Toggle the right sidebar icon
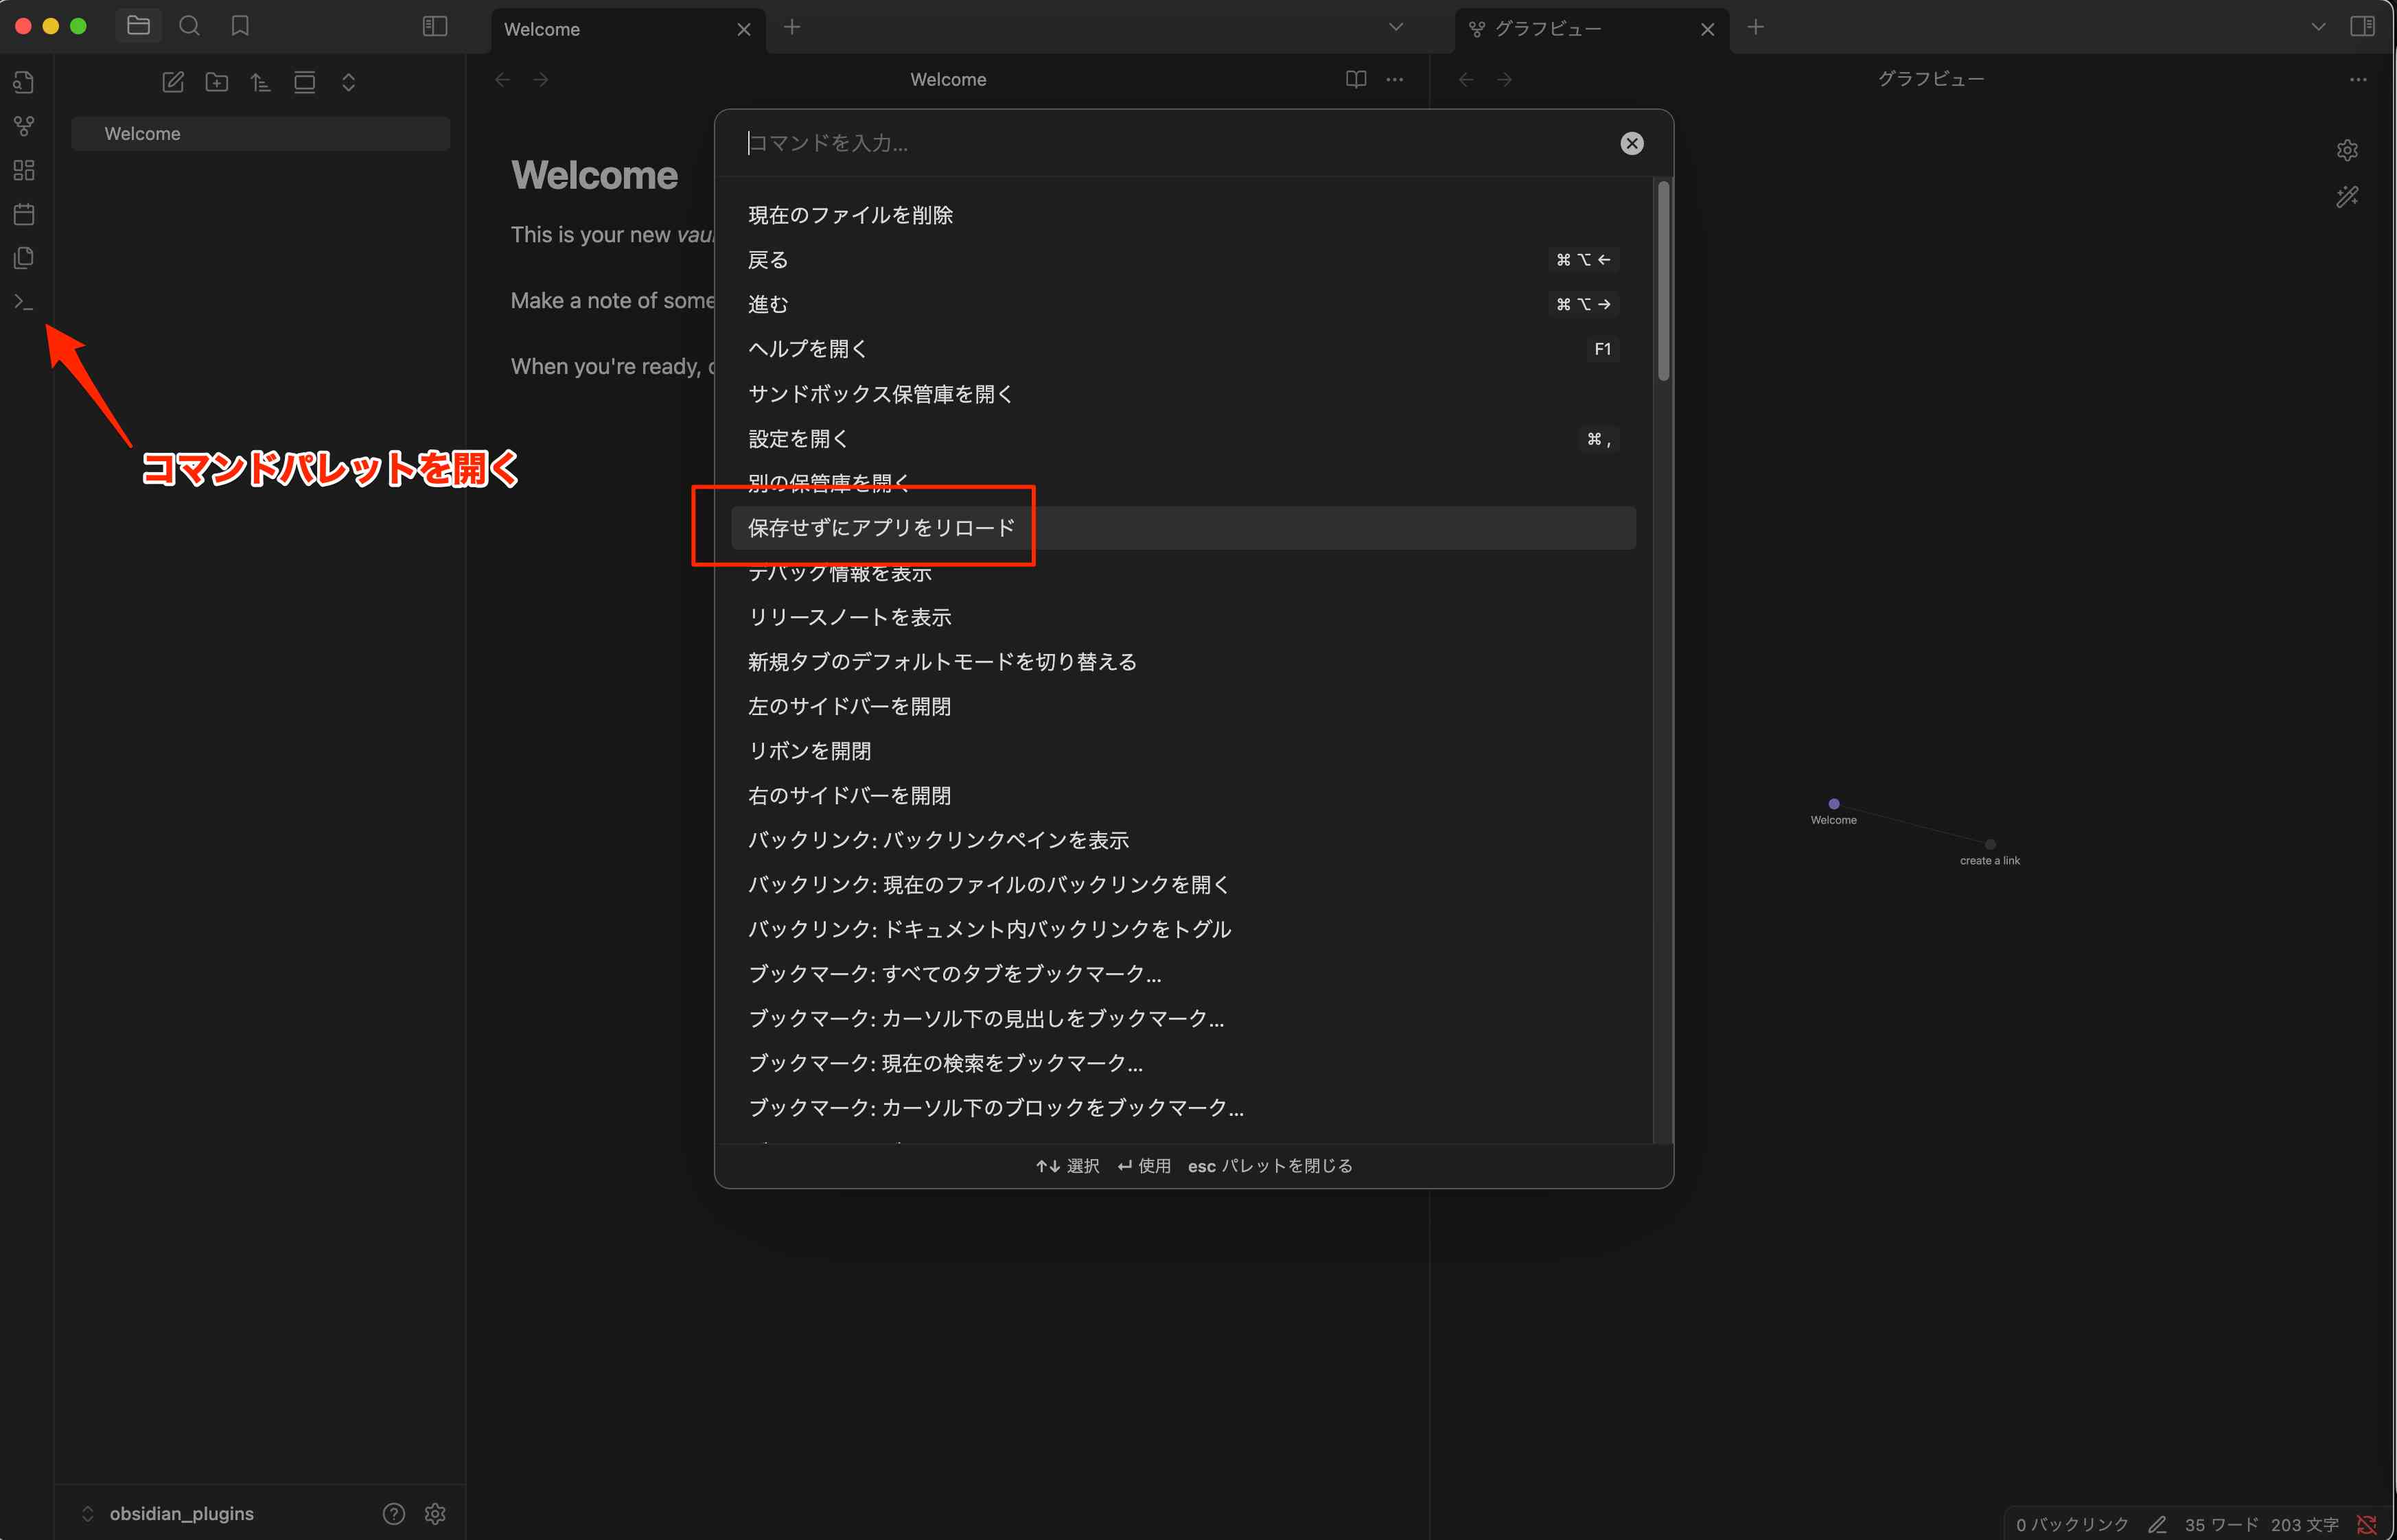2397x1540 pixels. click(x=2362, y=26)
